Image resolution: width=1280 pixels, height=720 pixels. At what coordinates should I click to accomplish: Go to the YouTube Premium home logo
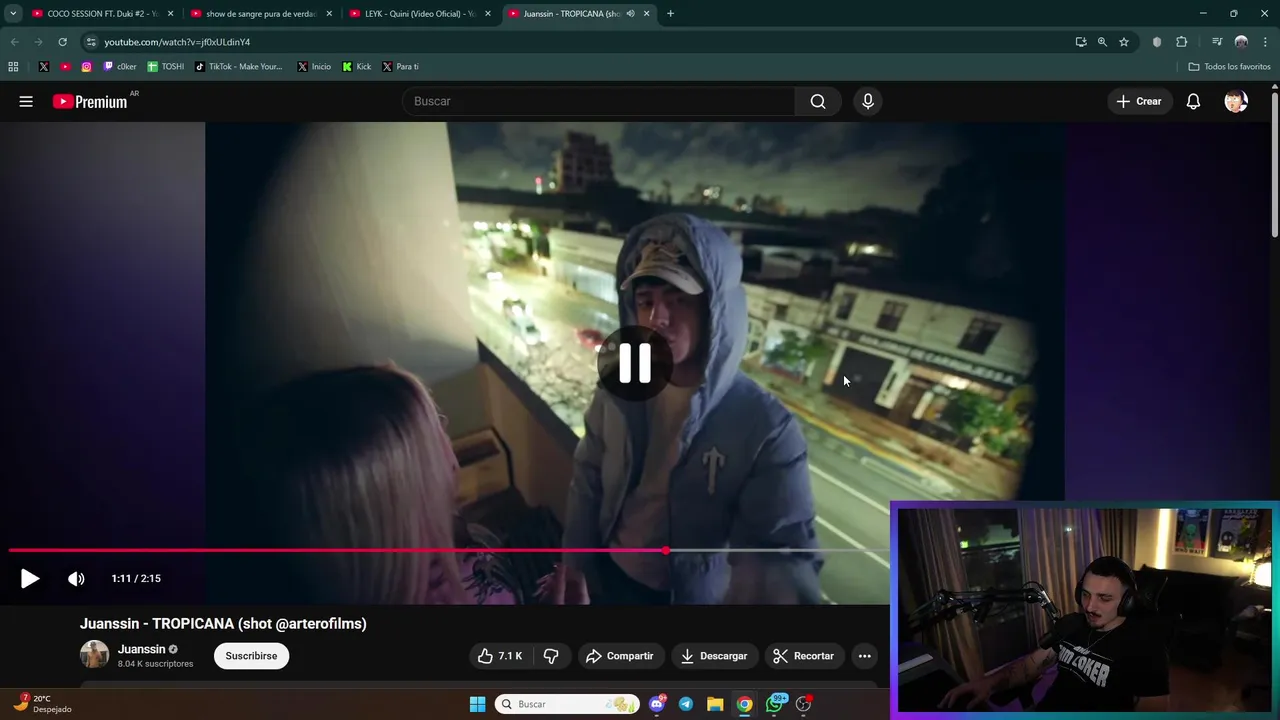coord(90,101)
